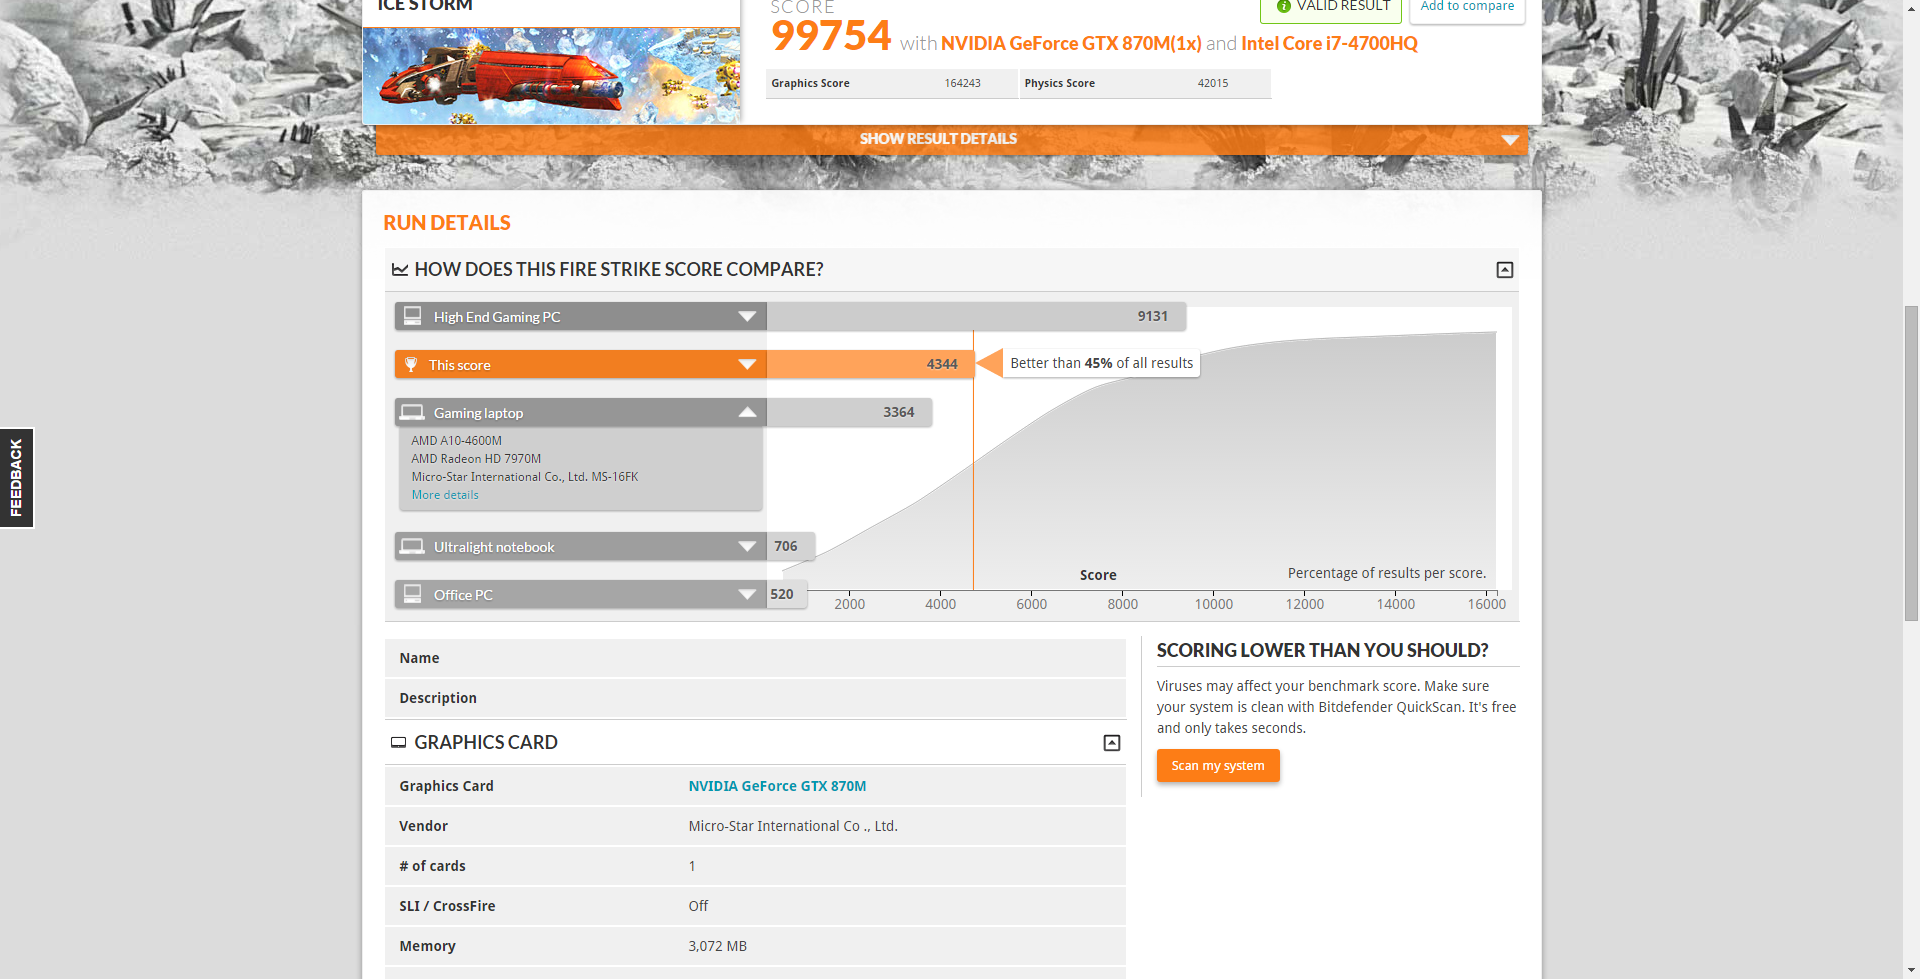Expand the Ultralight notebook row
Image resolution: width=1920 pixels, height=979 pixels.
581,547
